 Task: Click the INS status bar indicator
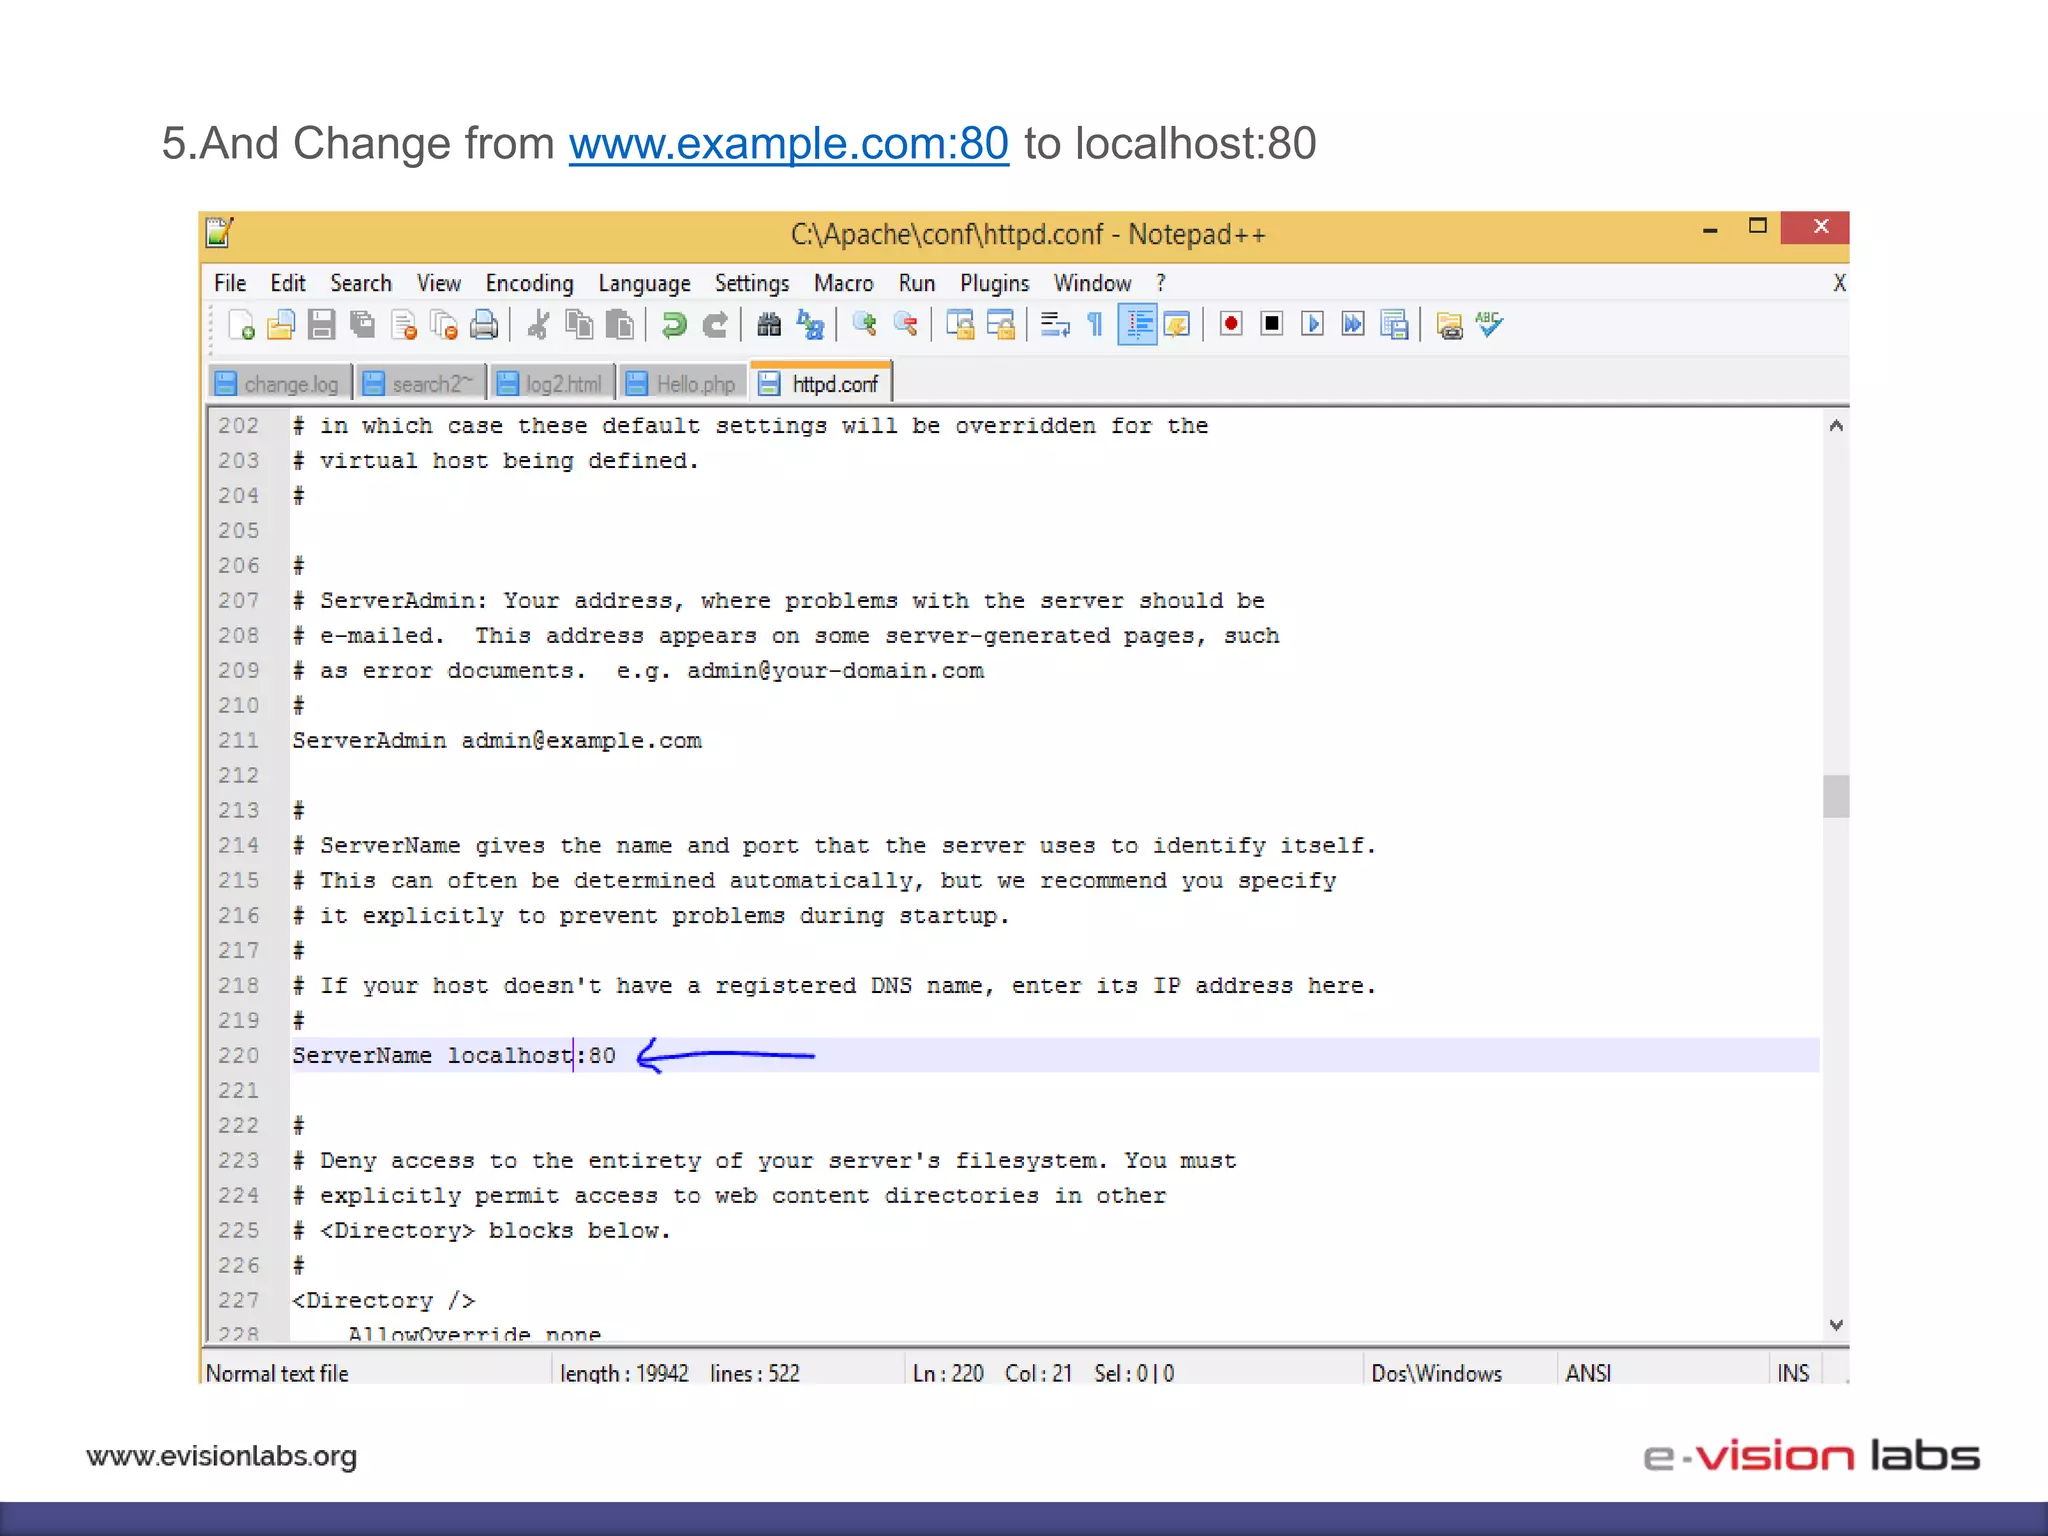[1794, 1373]
